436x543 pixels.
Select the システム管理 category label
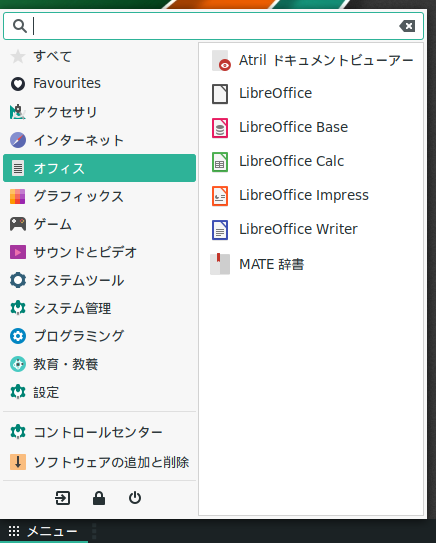[72, 308]
